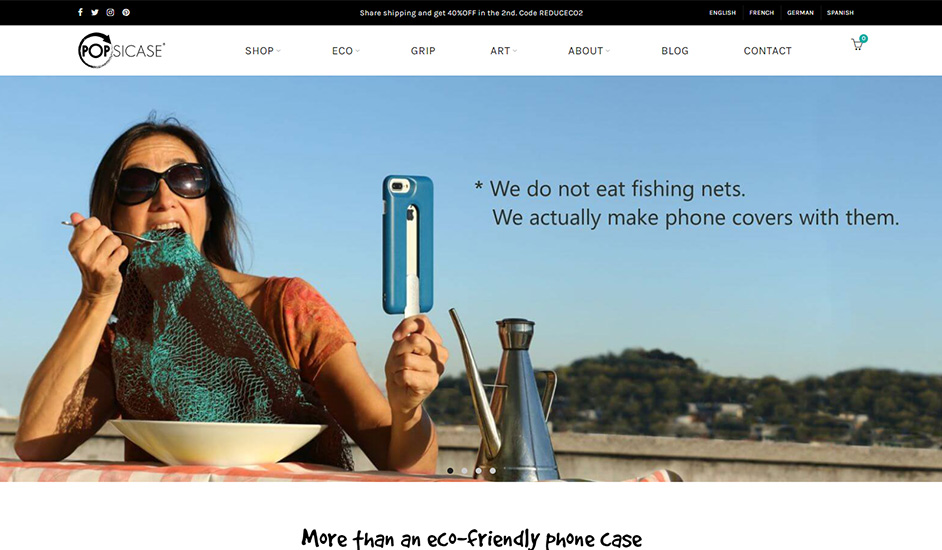Screen dimensions: 942x550
Task: Go to the BLOG page
Action: [675, 51]
